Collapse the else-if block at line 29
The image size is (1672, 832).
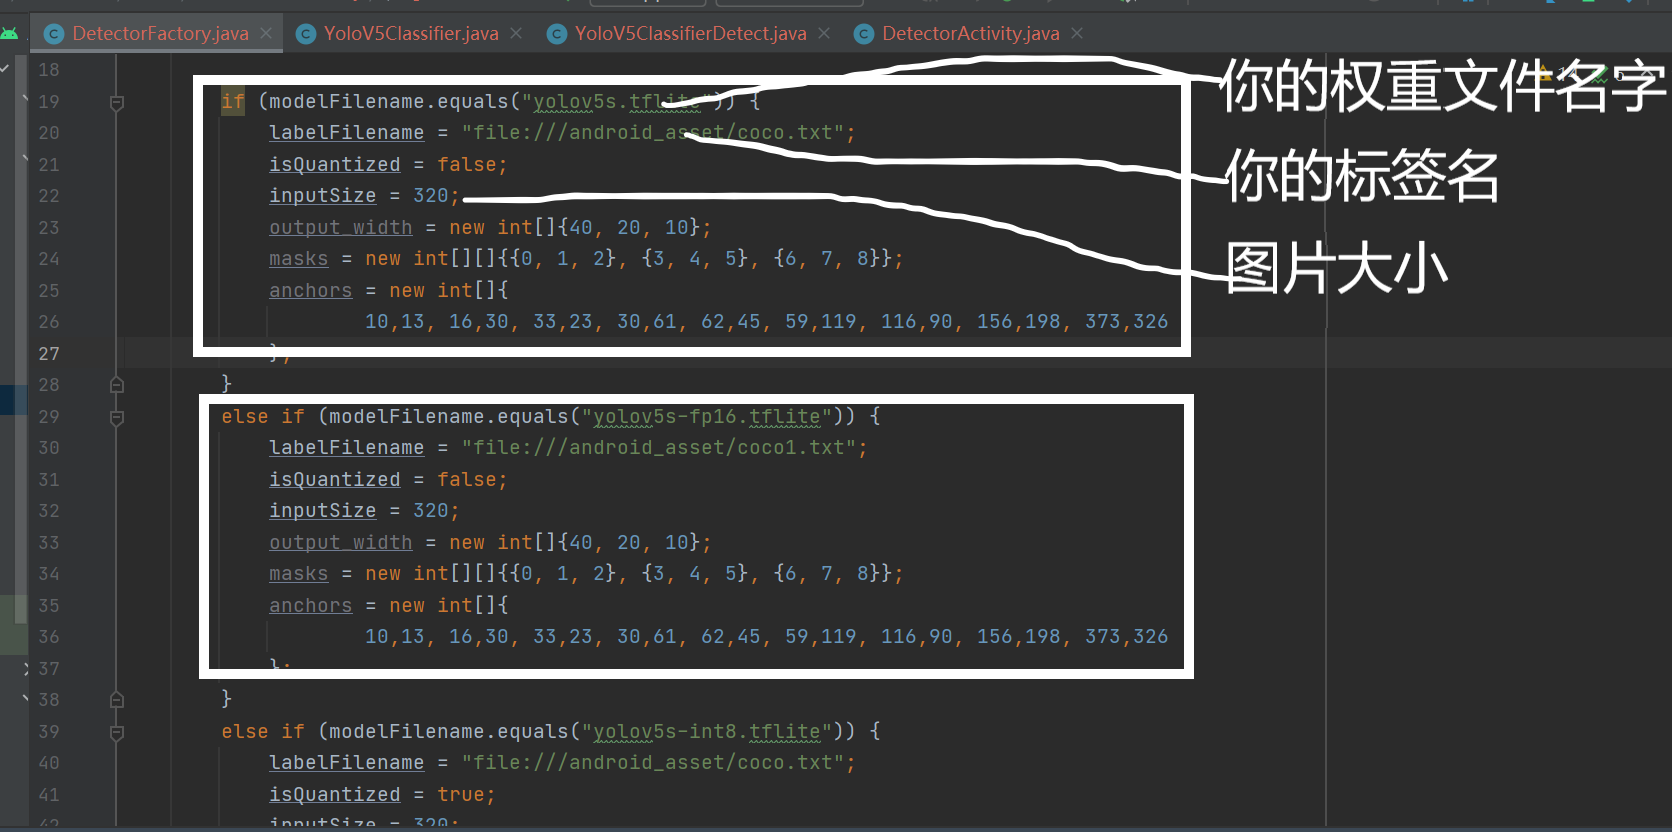tap(117, 418)
